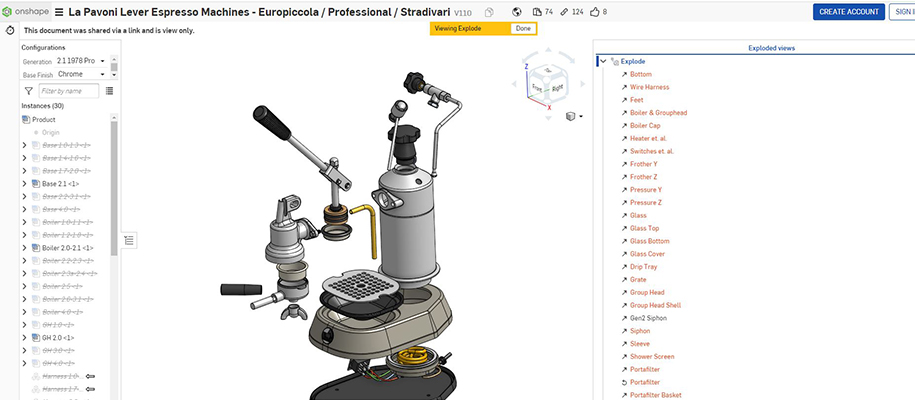Select the Pressure Y explode step
This screenshot has height=400, width=915.
click(x=646, y=190)
